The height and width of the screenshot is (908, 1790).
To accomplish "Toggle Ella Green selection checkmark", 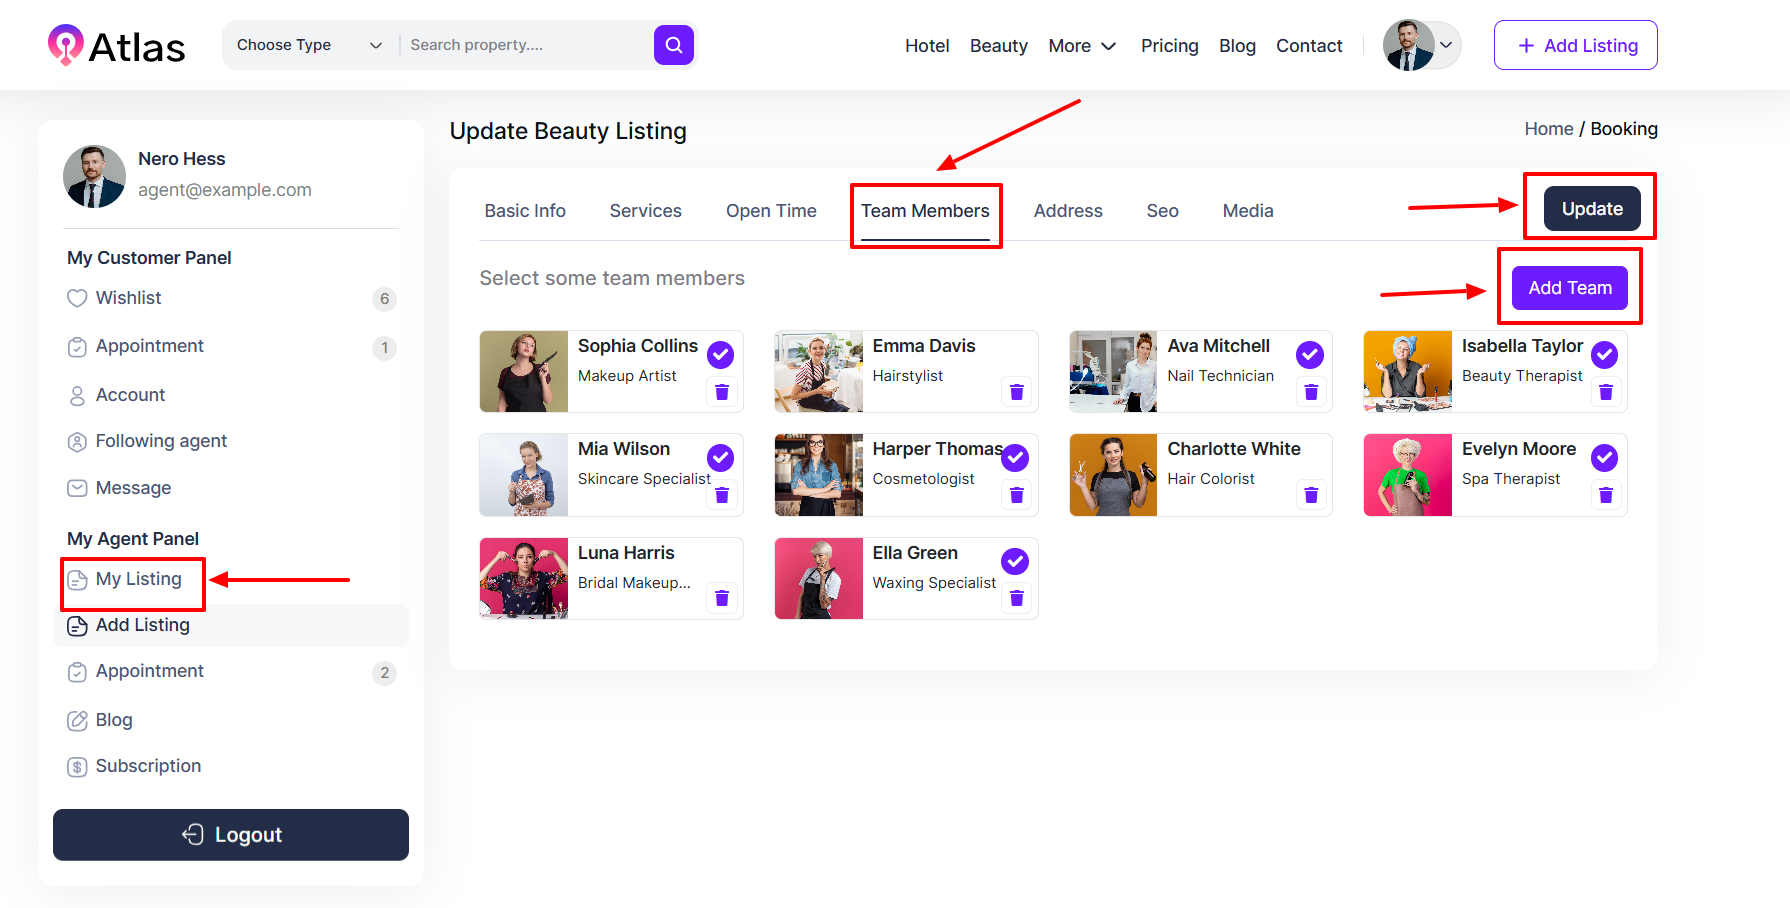I will tap(1015, 562).
